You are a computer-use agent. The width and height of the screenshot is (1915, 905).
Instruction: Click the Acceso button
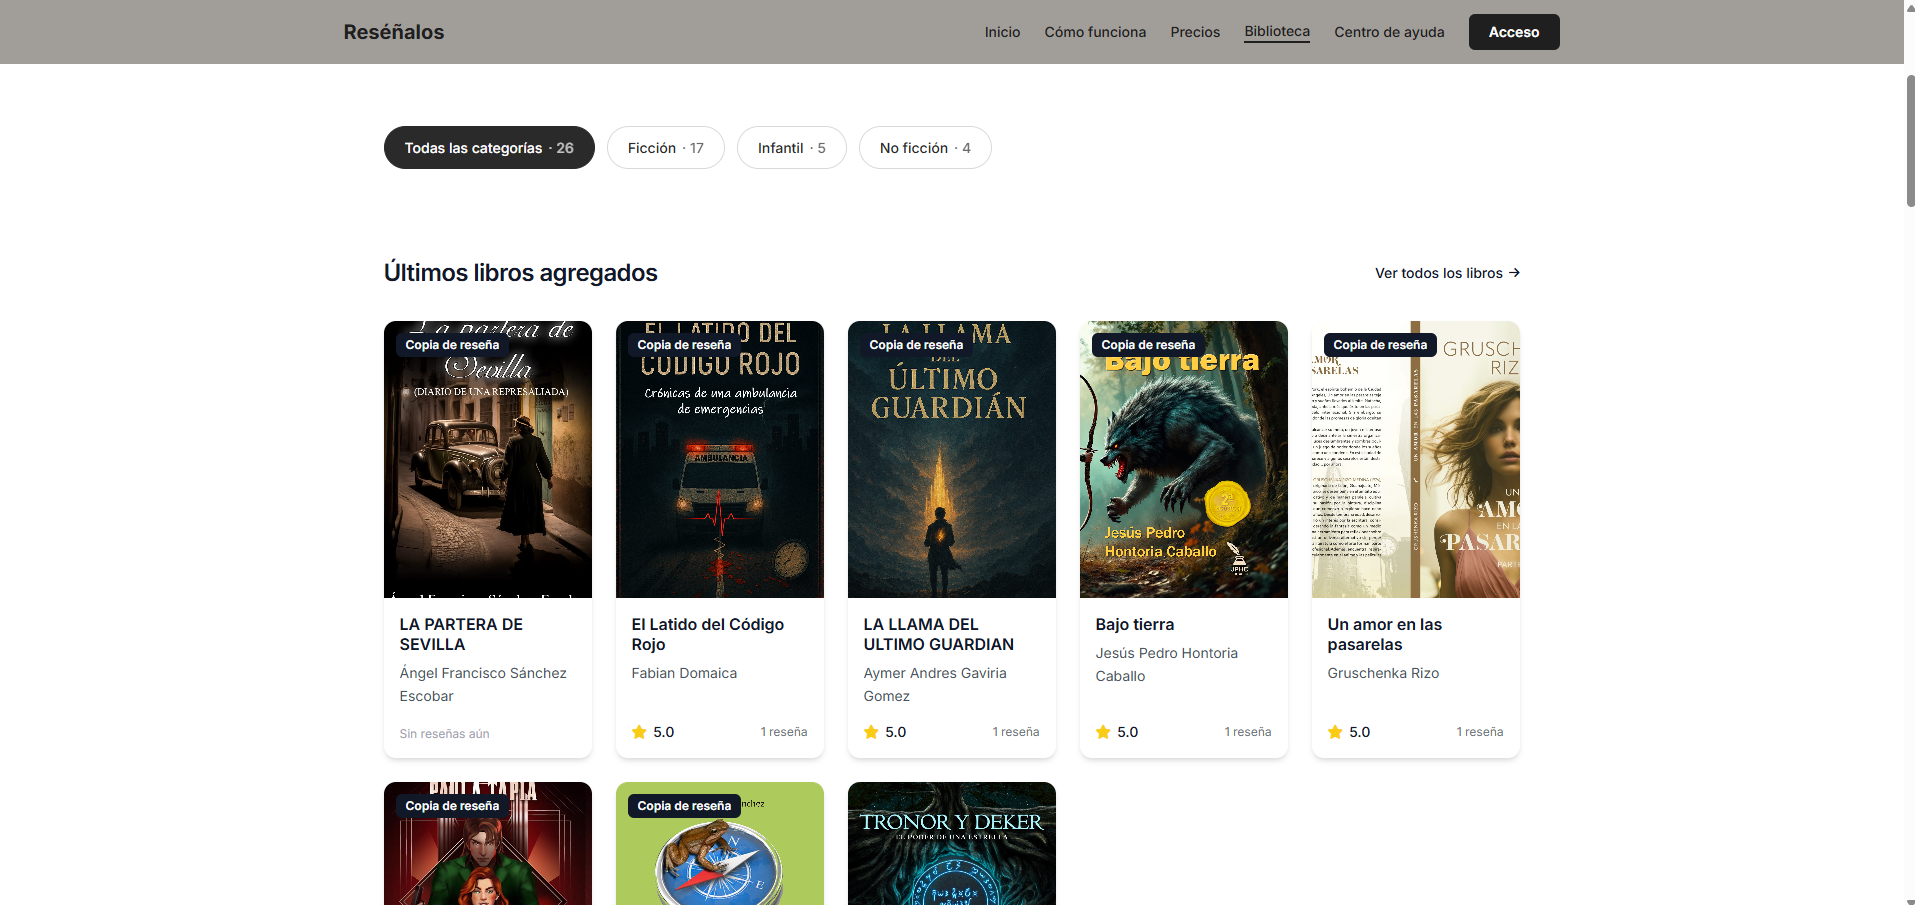click(1514, 32)
